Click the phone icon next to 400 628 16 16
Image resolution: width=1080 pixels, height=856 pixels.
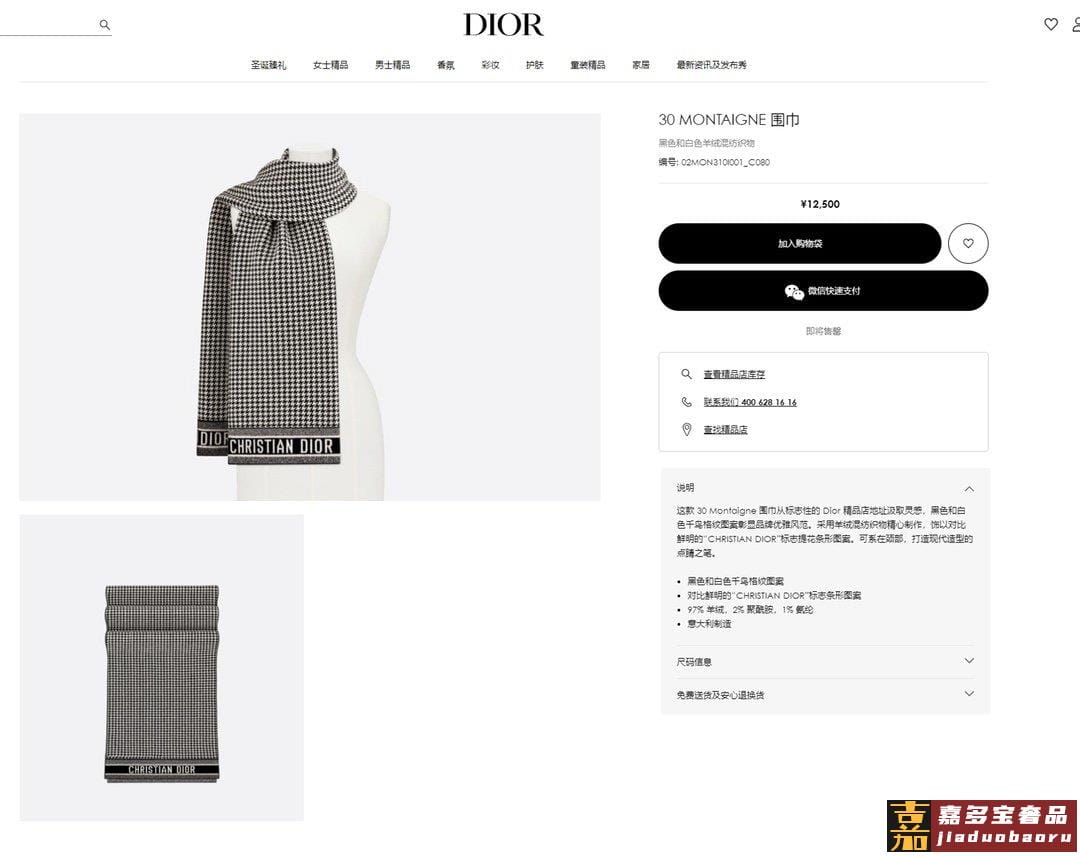[686, 401]
